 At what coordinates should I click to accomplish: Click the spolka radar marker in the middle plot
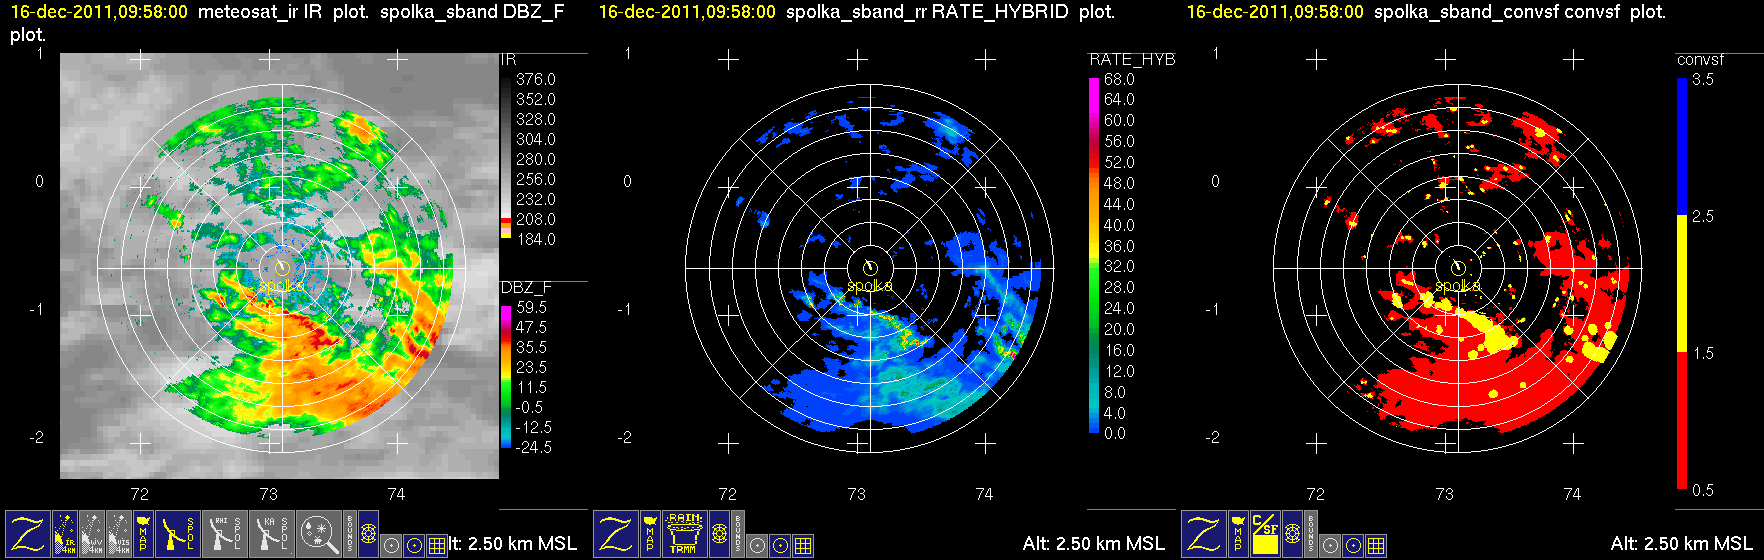tap(870, 267)
